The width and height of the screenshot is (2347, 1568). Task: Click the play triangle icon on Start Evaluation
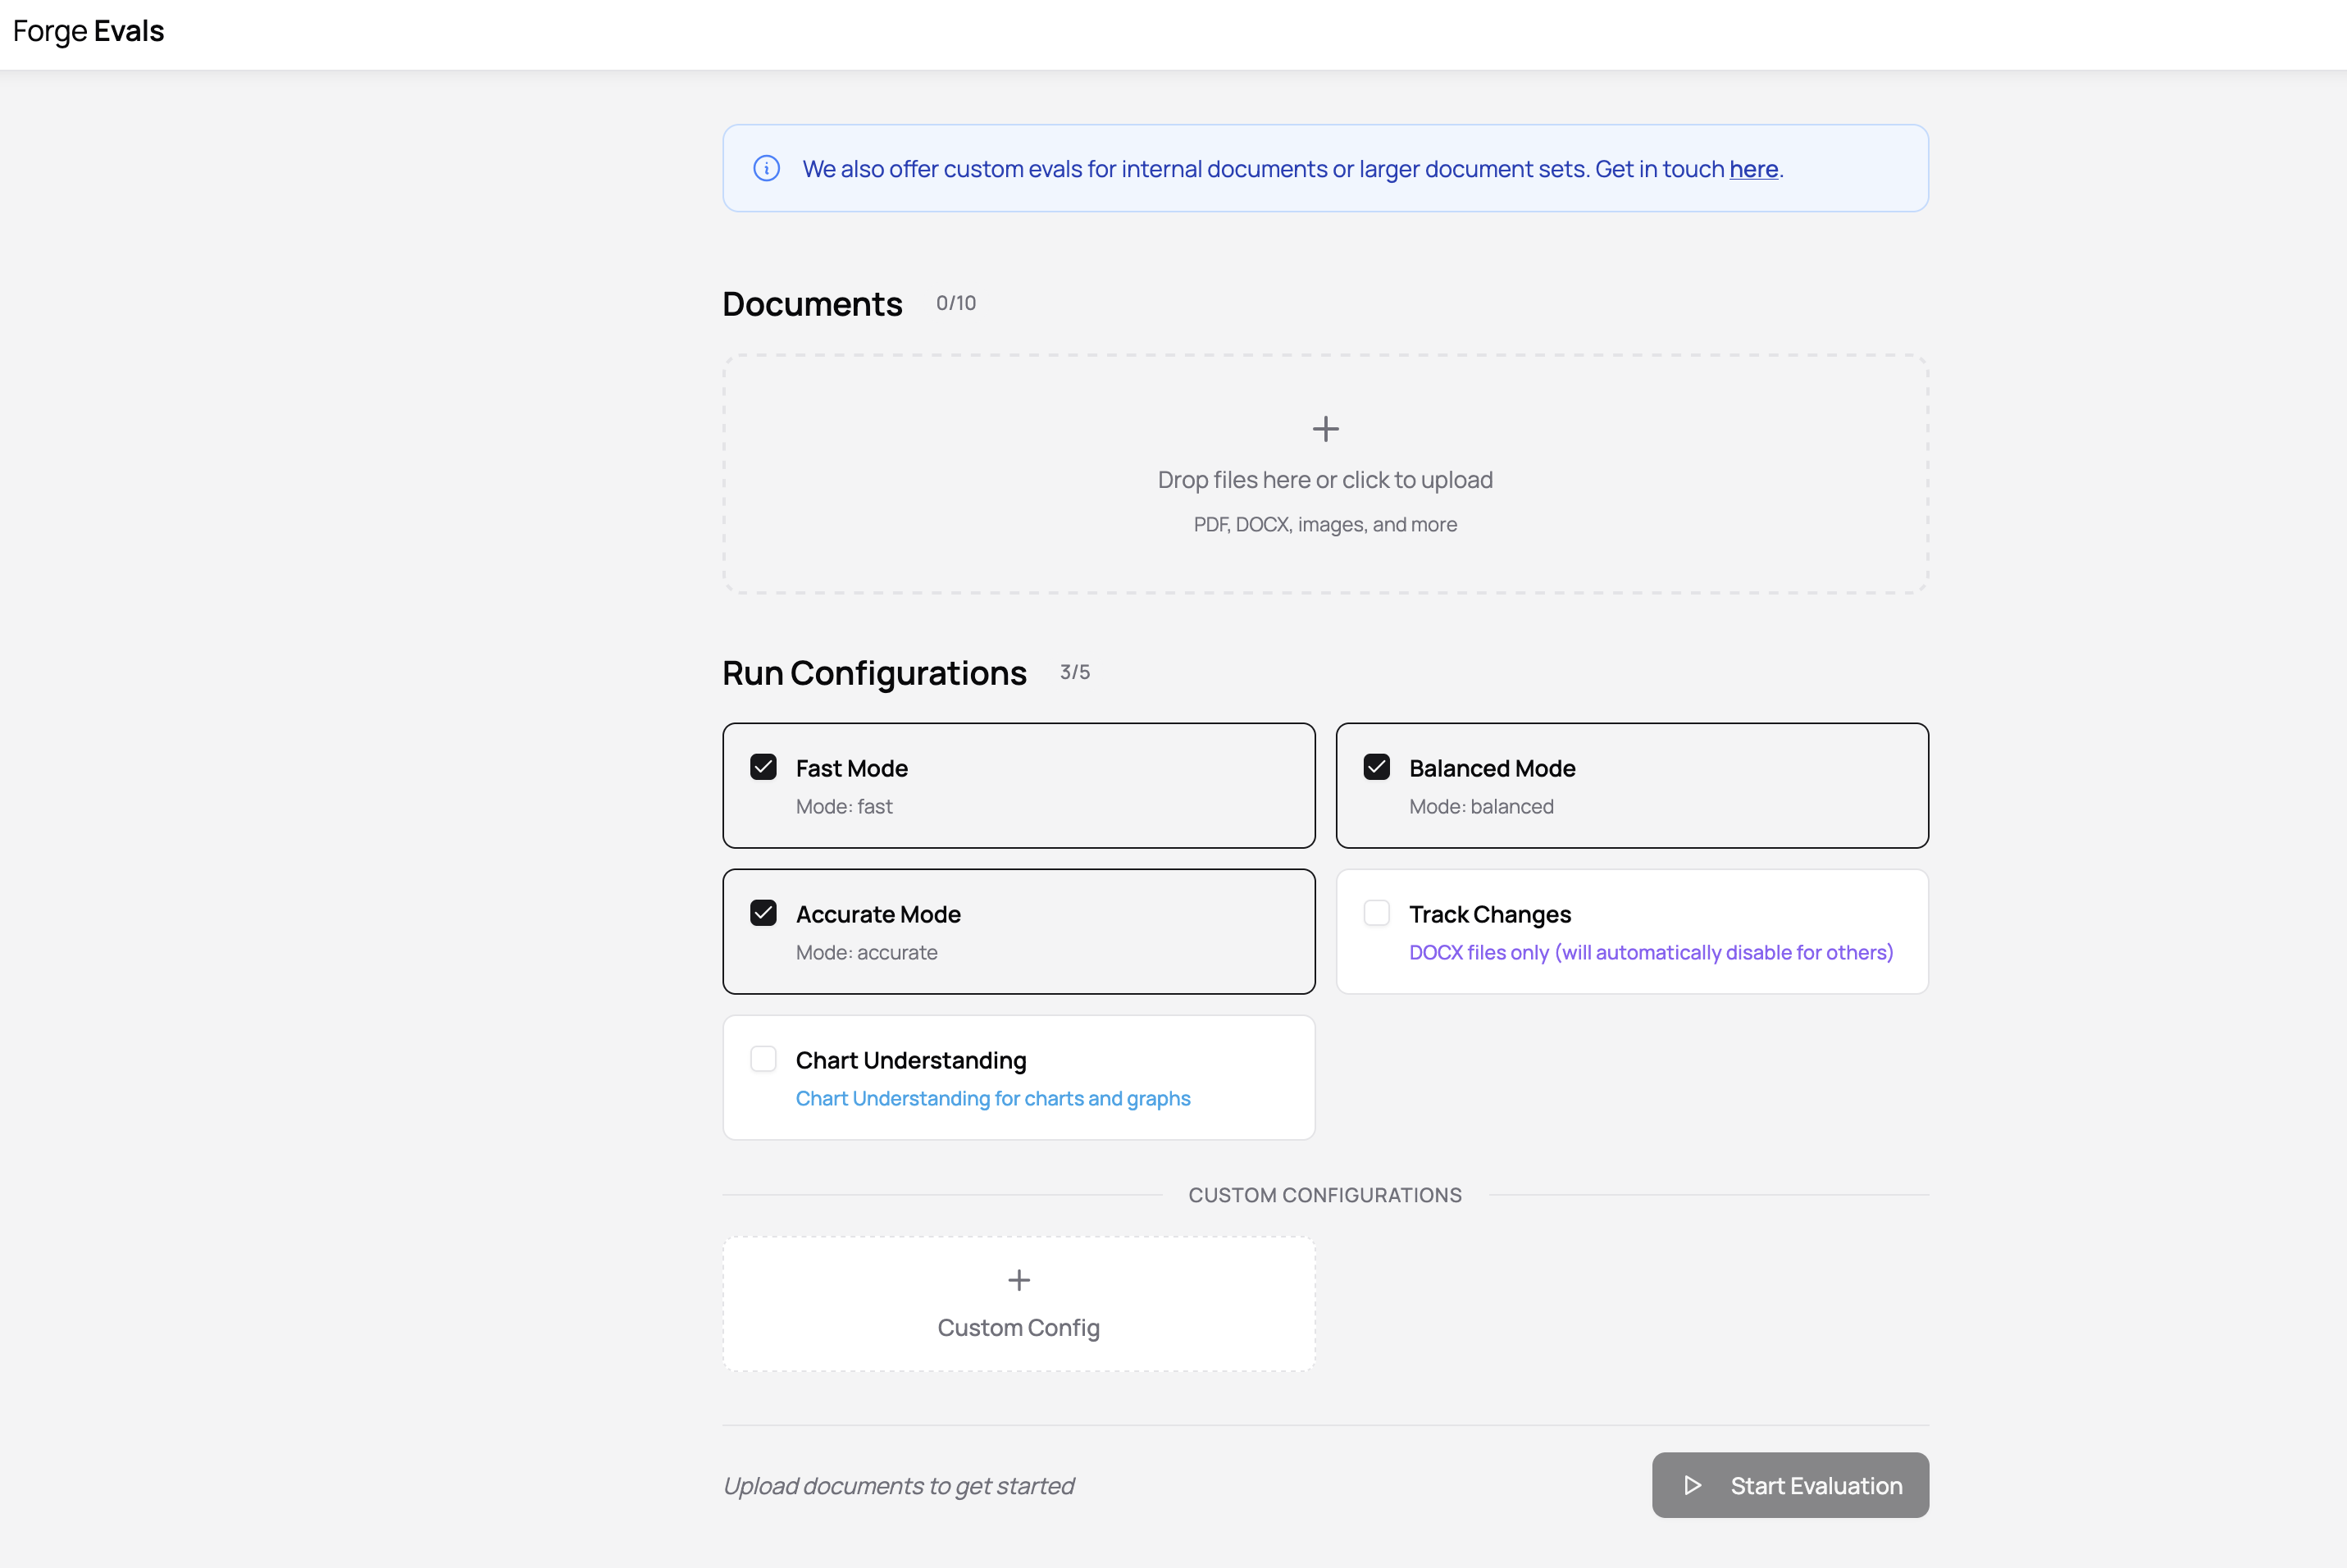click(x=1692, y=1485)
